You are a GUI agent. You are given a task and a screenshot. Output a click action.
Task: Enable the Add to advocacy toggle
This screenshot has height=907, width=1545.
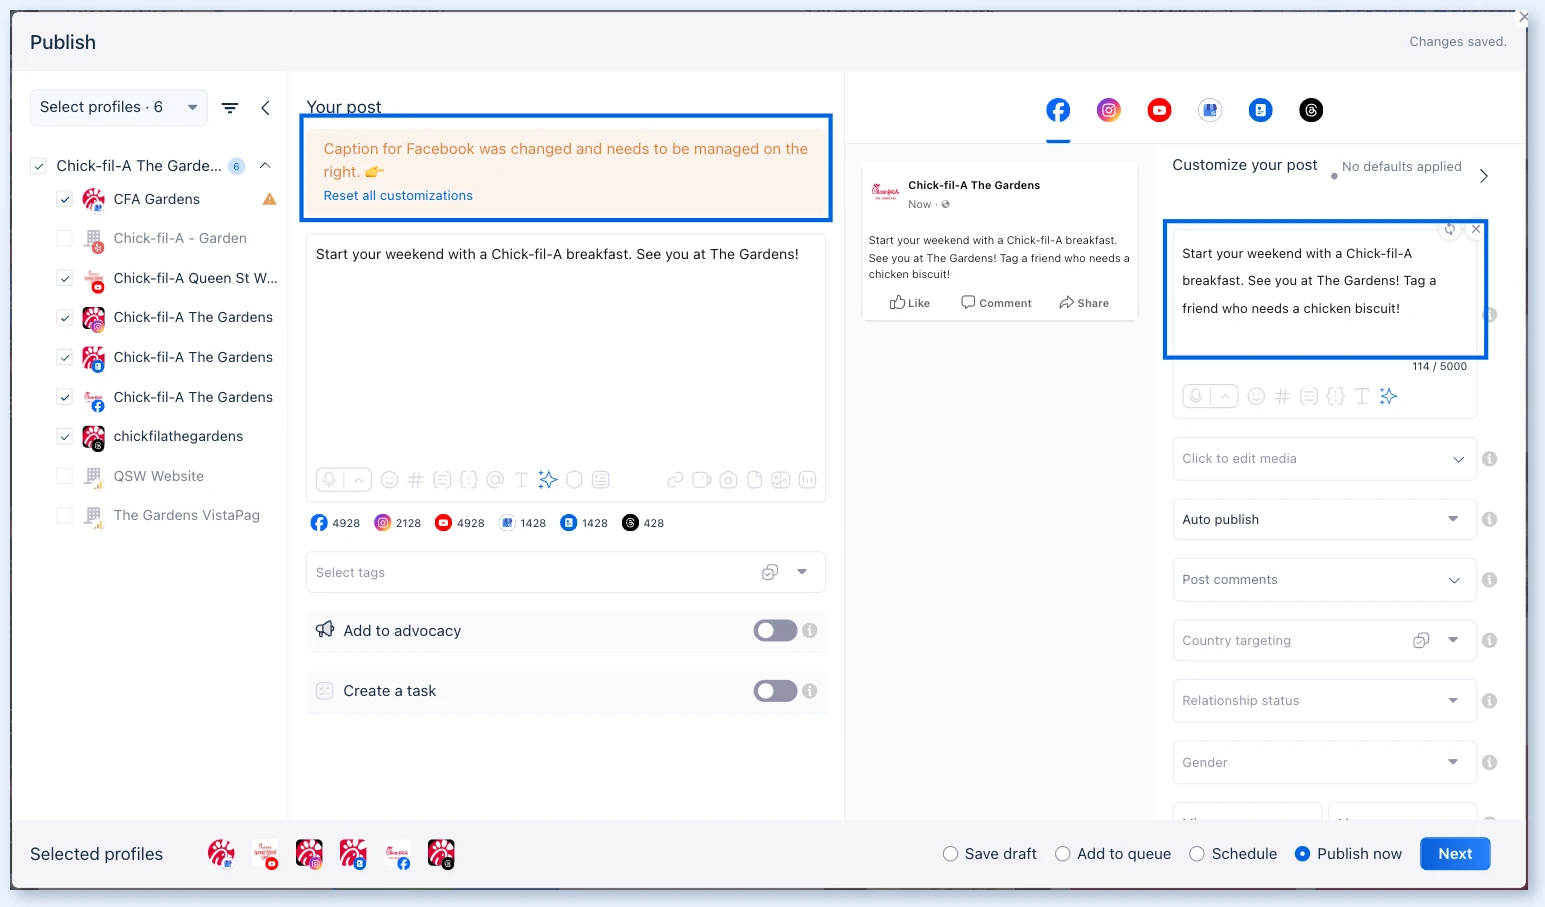coord(775,631)
